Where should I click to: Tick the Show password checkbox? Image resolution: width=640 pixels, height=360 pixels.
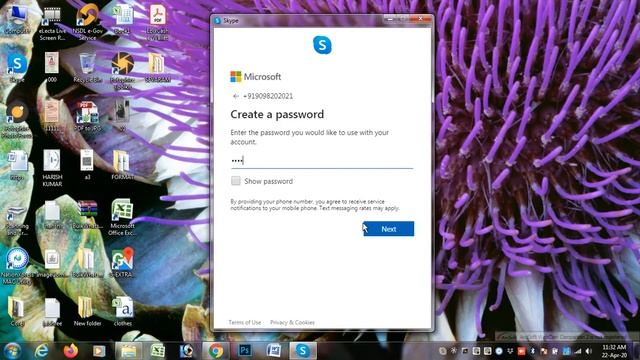(236, 181)
